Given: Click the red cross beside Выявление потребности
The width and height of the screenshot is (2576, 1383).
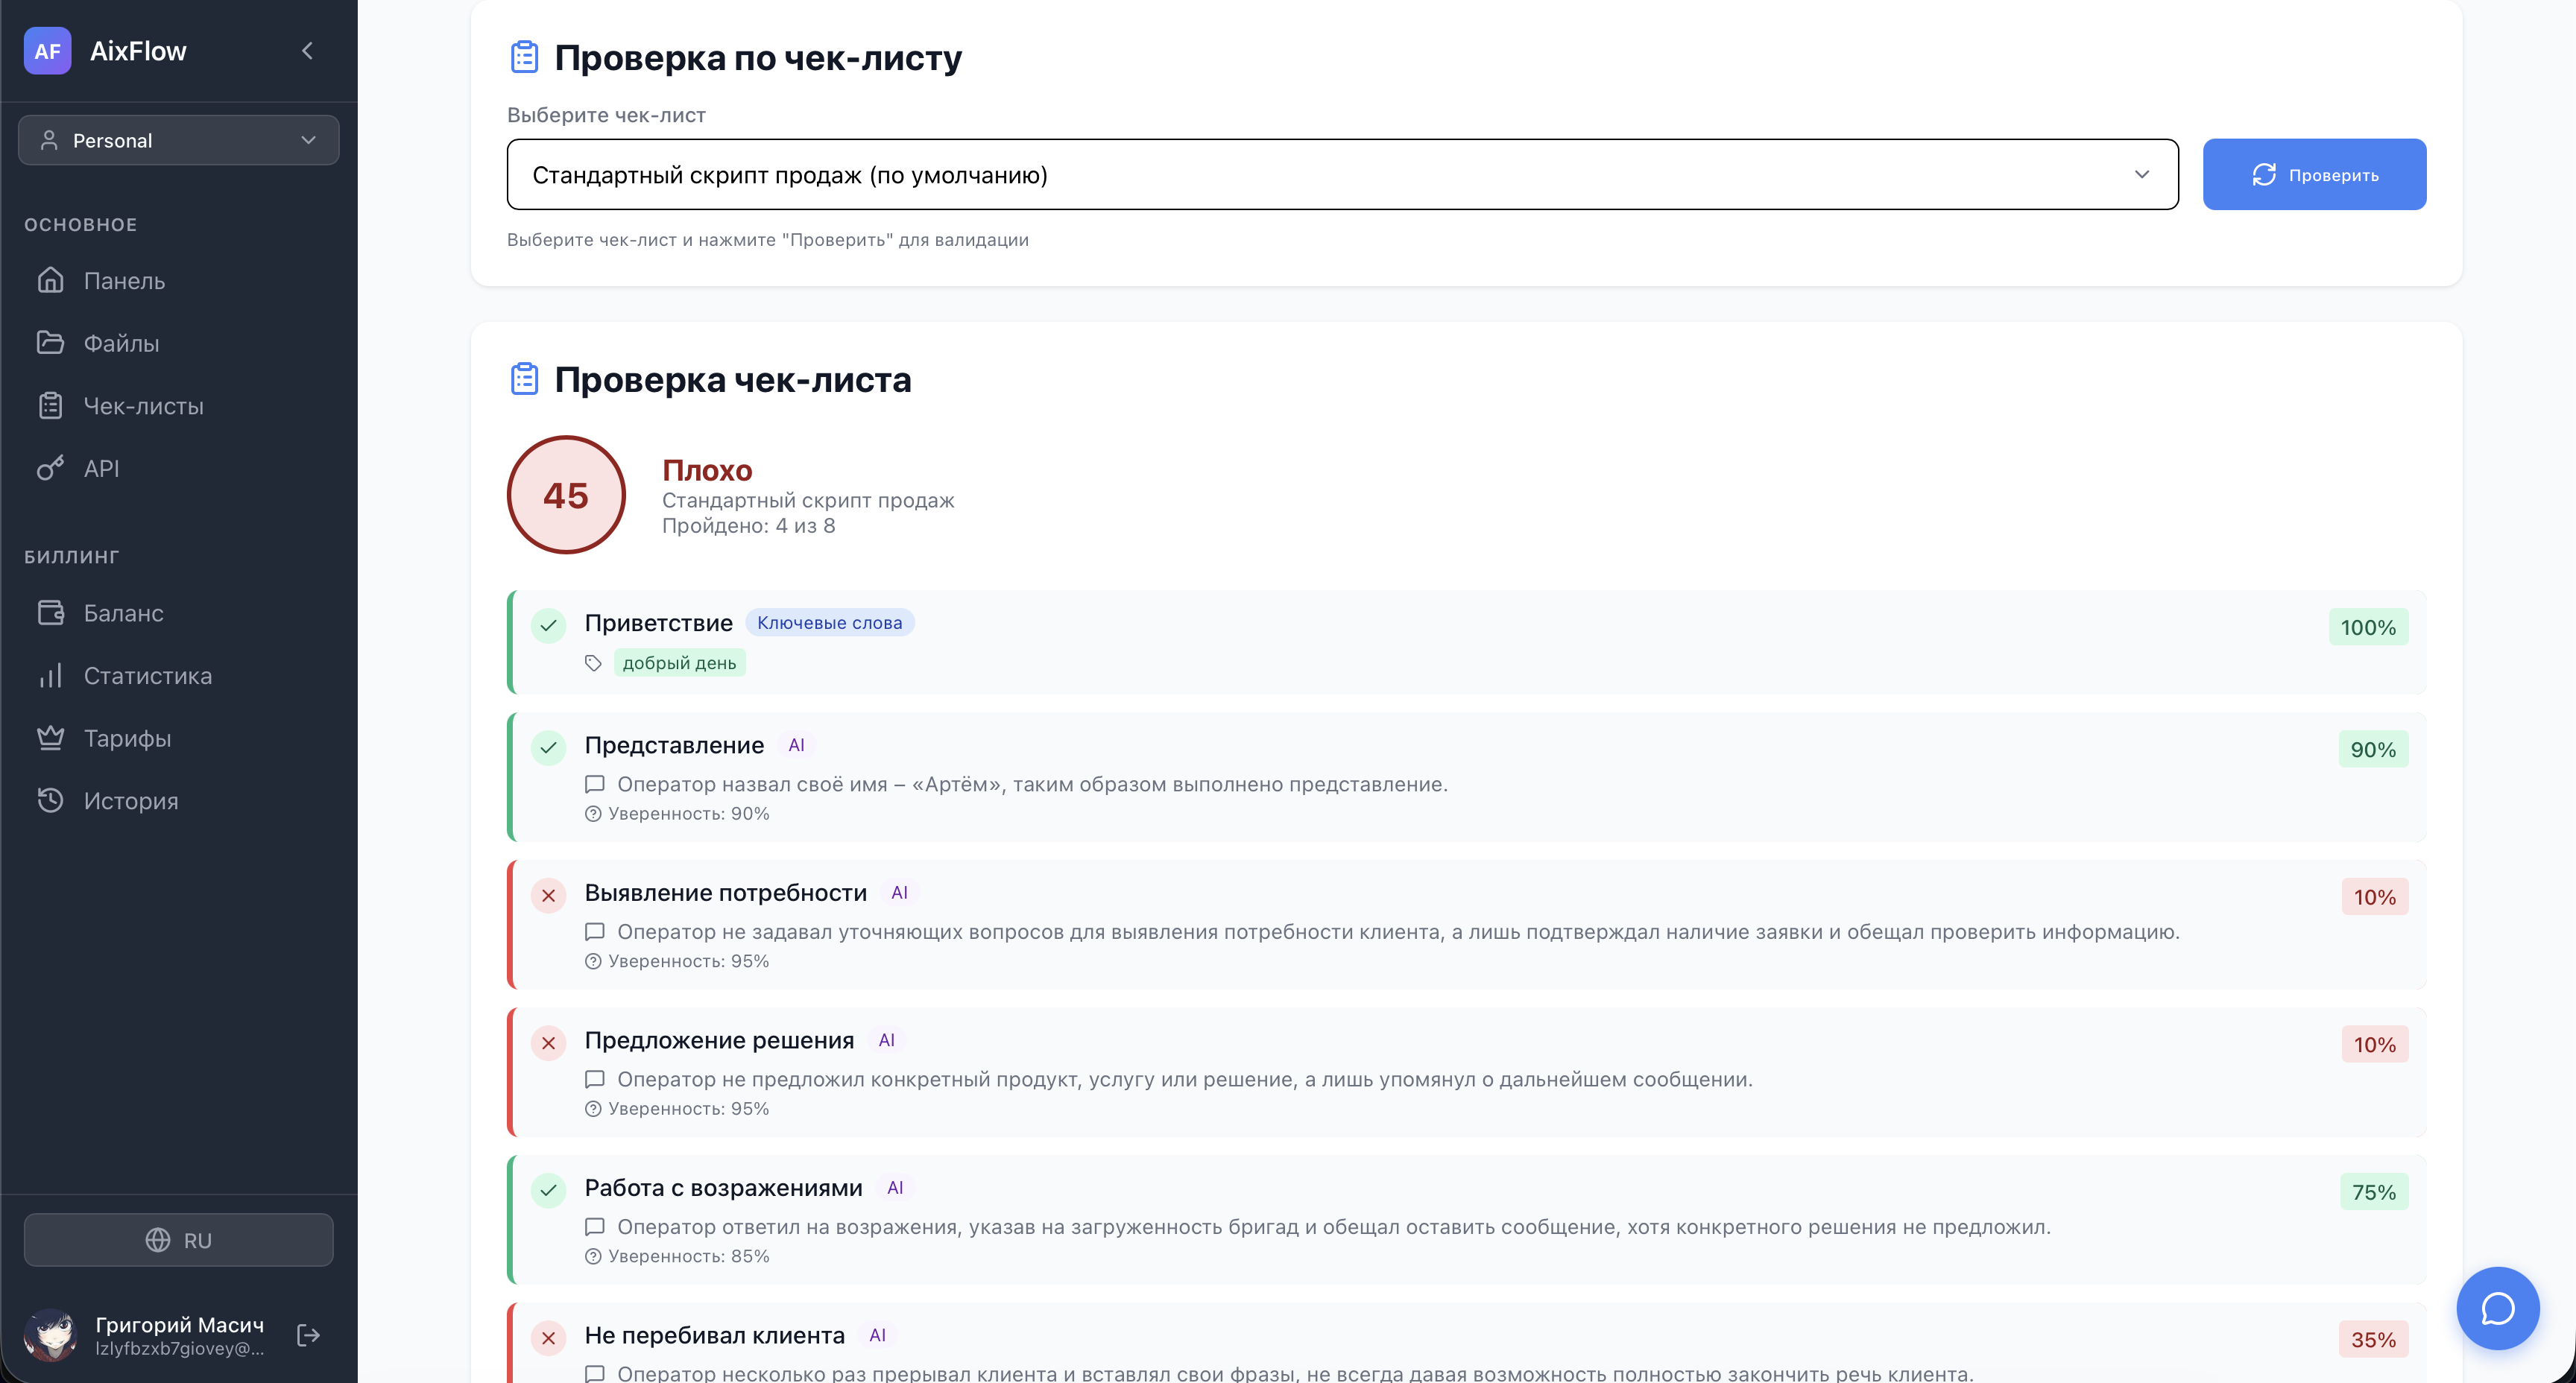Looking at the screenshot, I should coord(548,896).
